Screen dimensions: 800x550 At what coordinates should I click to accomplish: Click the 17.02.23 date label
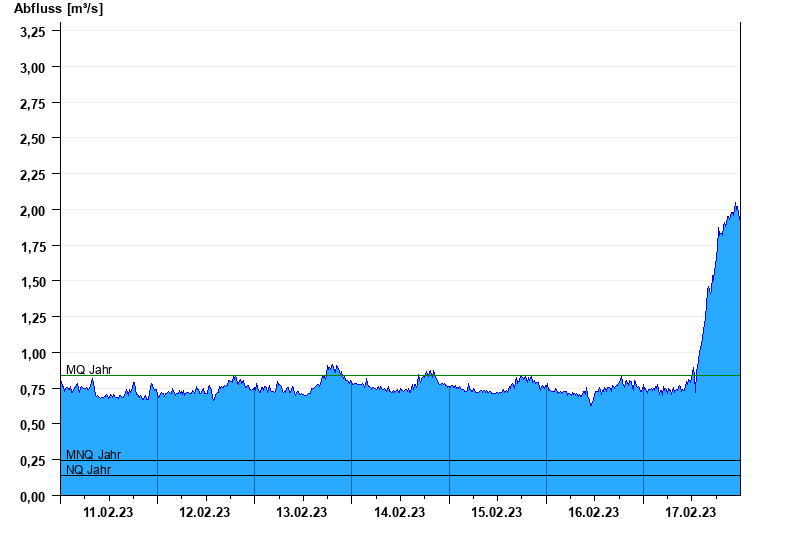[691, 512]
